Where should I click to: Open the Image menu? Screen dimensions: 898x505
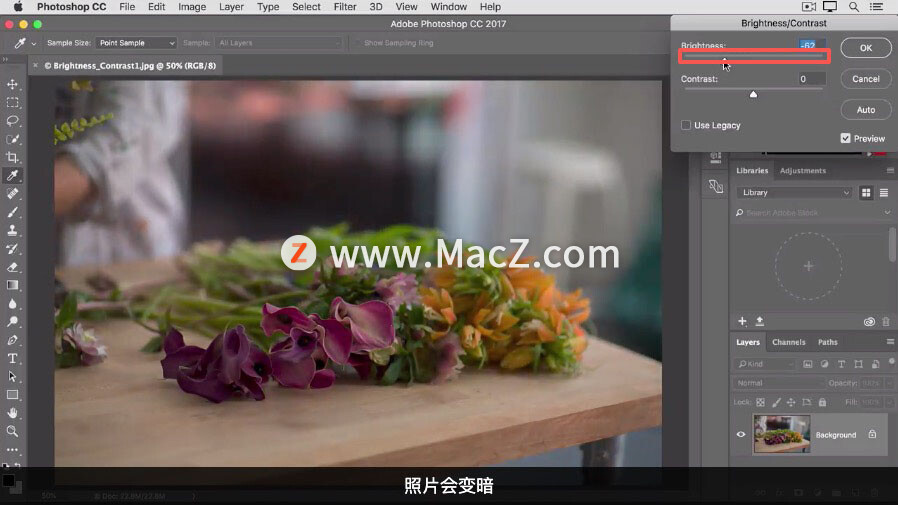pyautogui.click(x=192, y=7)
